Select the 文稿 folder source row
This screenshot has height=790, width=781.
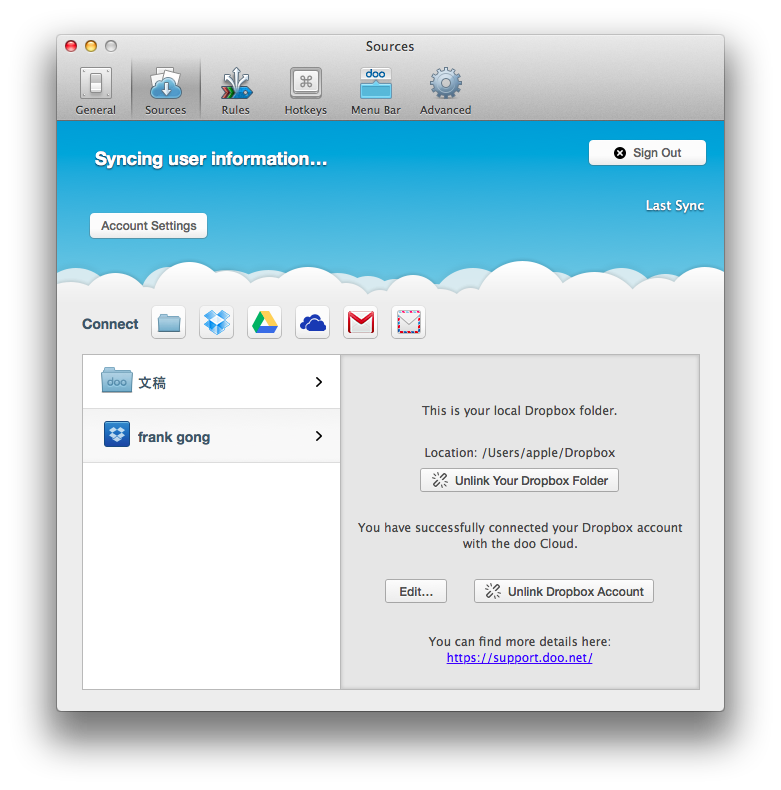click(212, 382)
